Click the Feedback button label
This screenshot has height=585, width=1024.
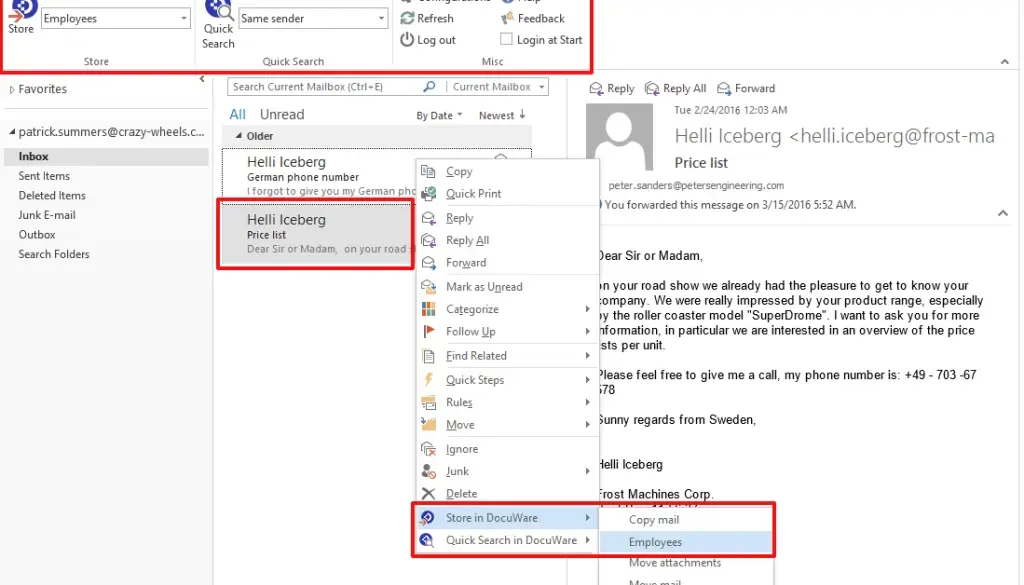(x=541, y=18)
